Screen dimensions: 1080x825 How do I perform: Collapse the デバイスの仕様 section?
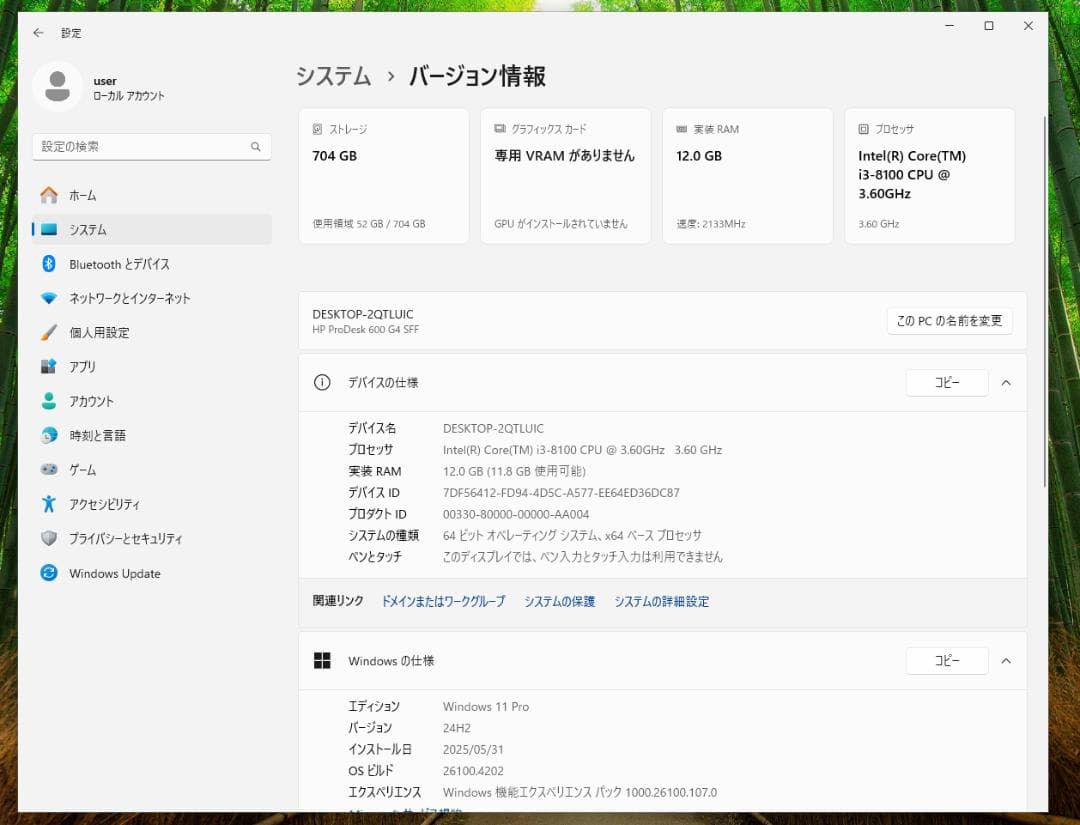pyautogui.click(x=1006, y=382)
